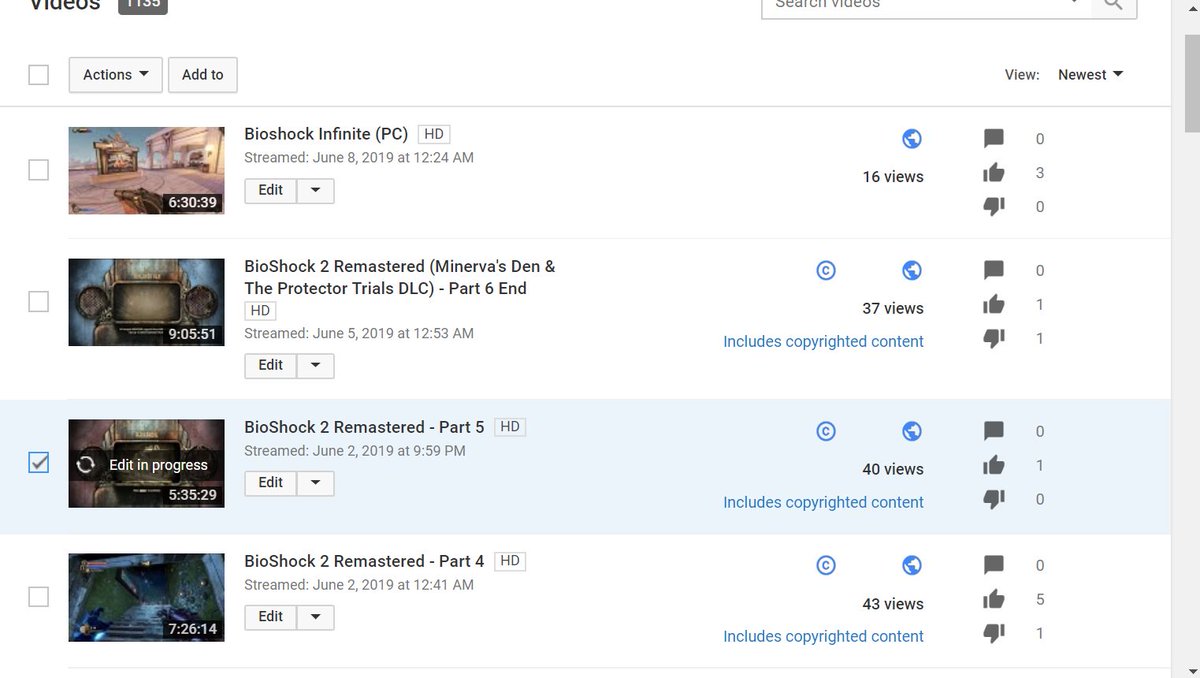This screenshot has height=678, width=1200.
Task: Click 'Streamed: June 8, 2019 at 12:24 AM'
Action: 359,157
